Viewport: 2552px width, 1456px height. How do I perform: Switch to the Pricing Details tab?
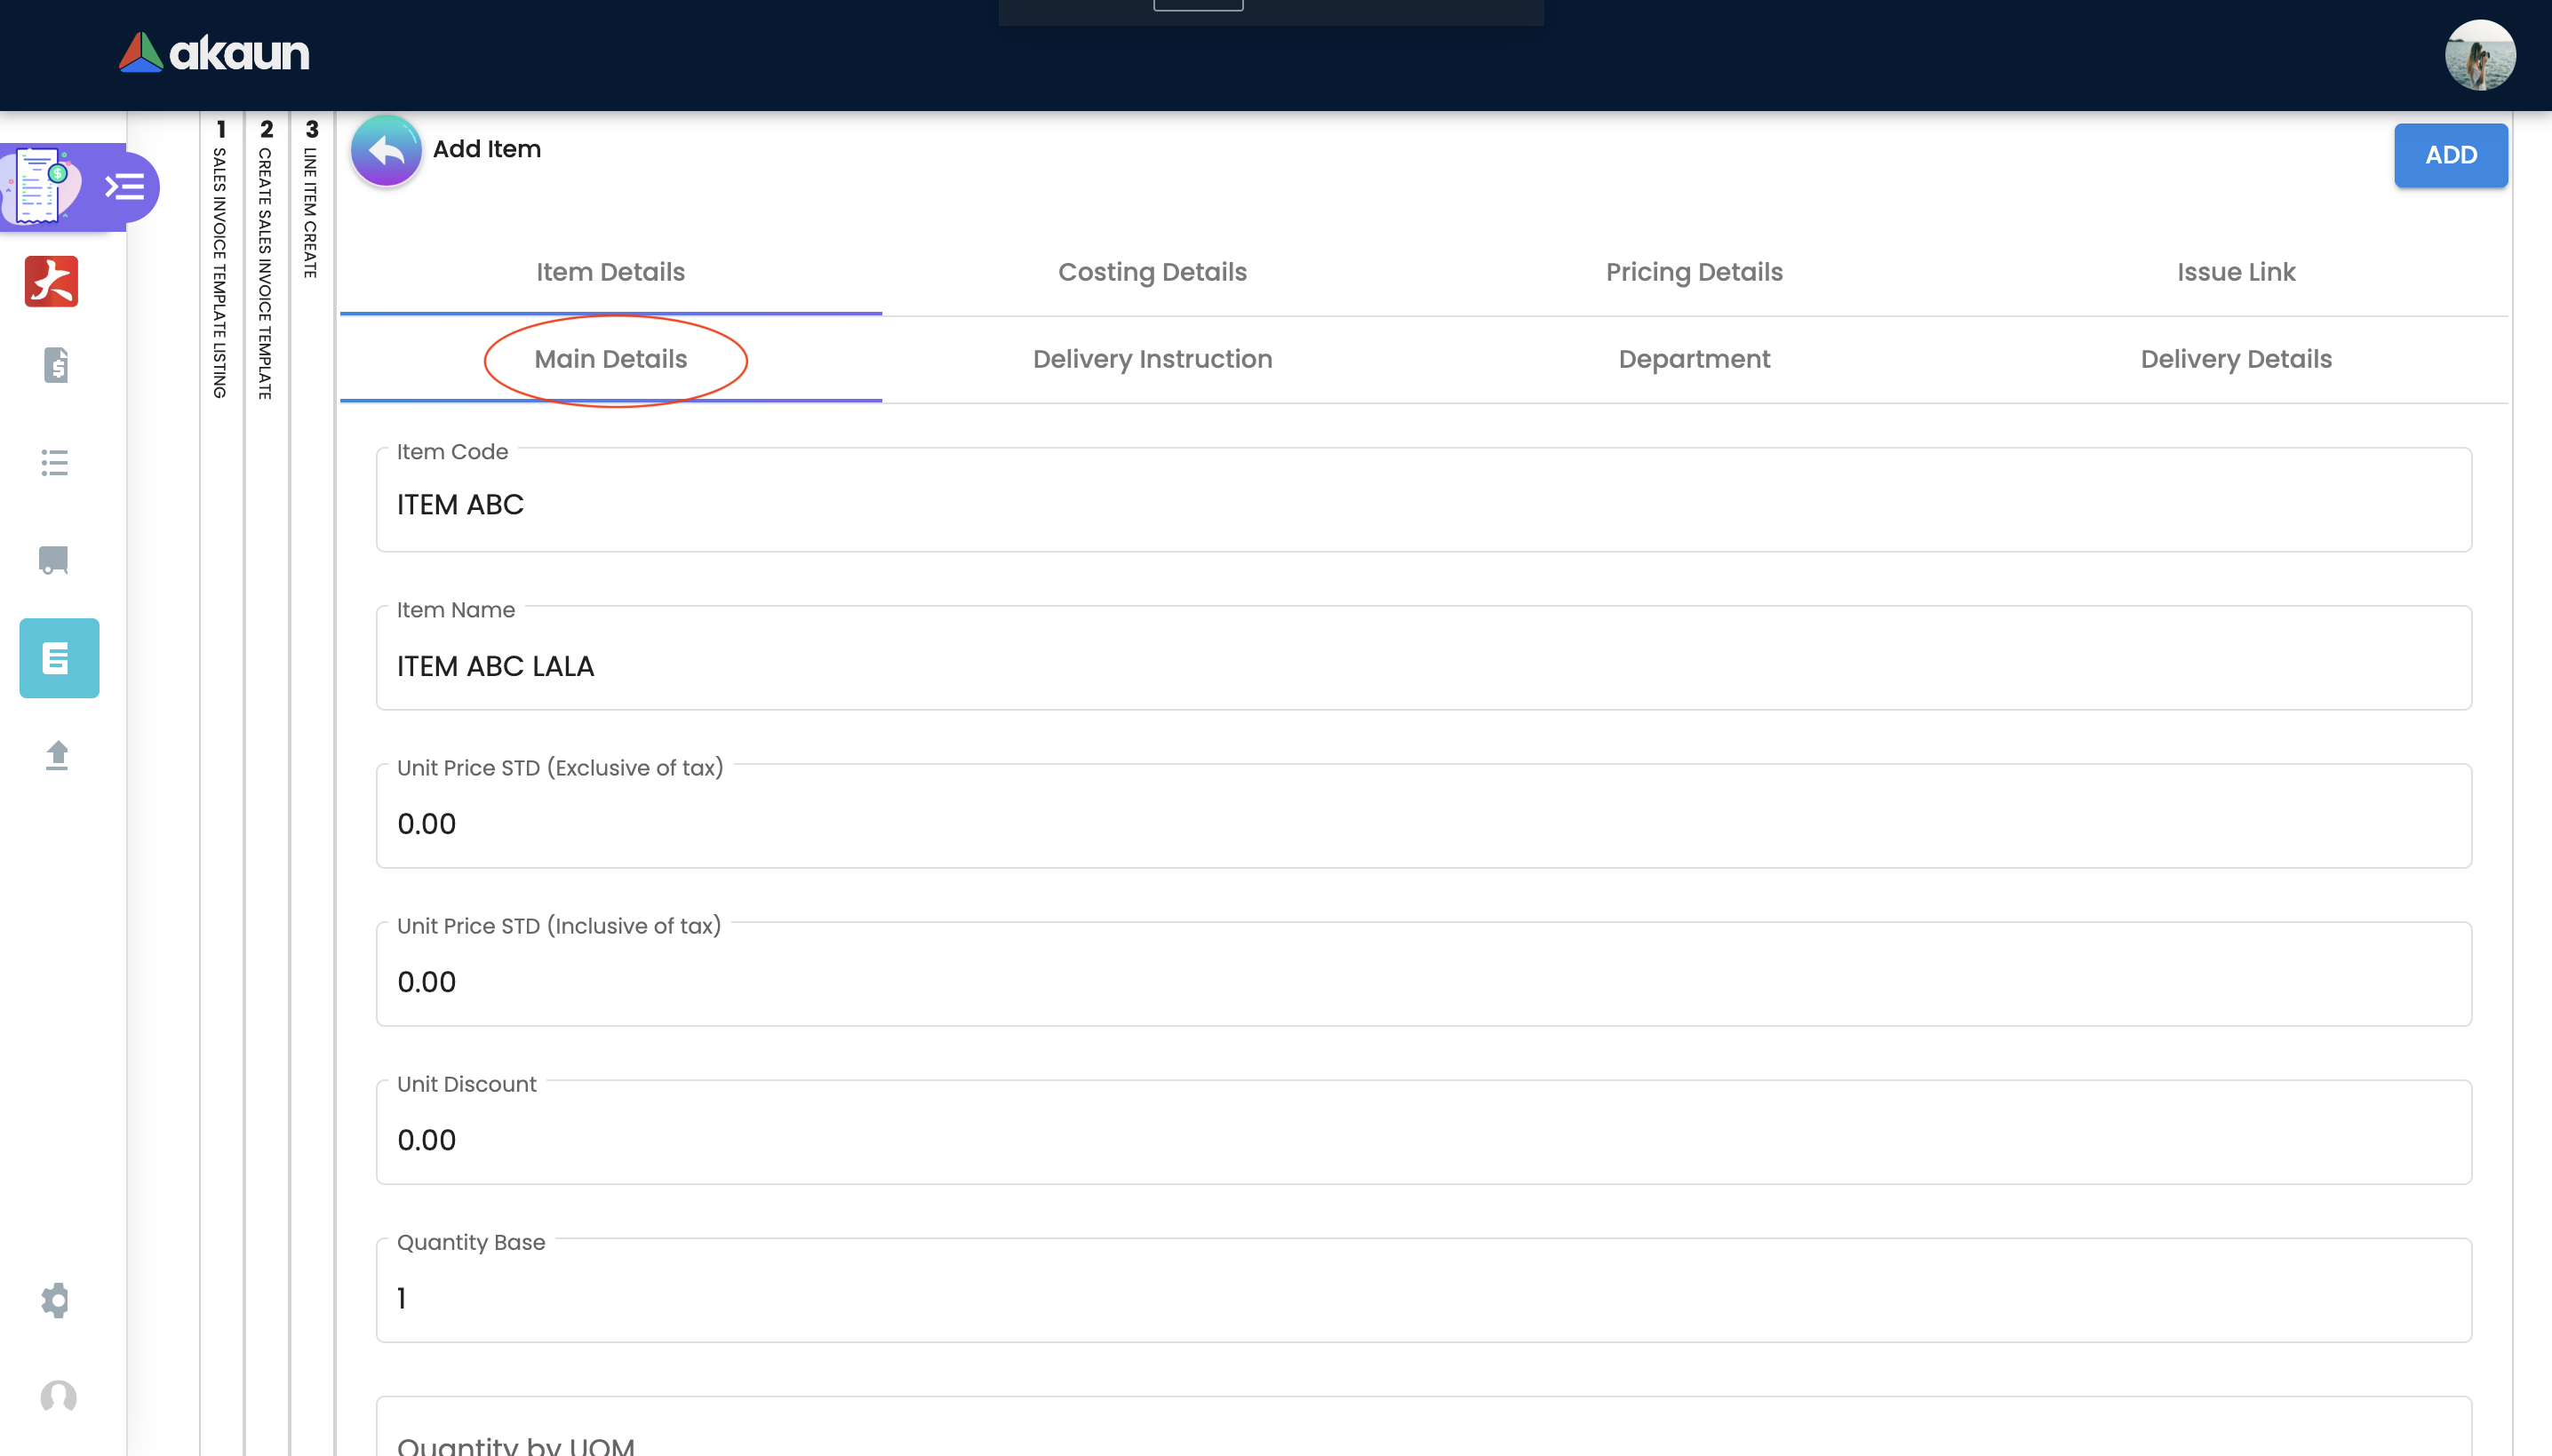(1694, 272)
